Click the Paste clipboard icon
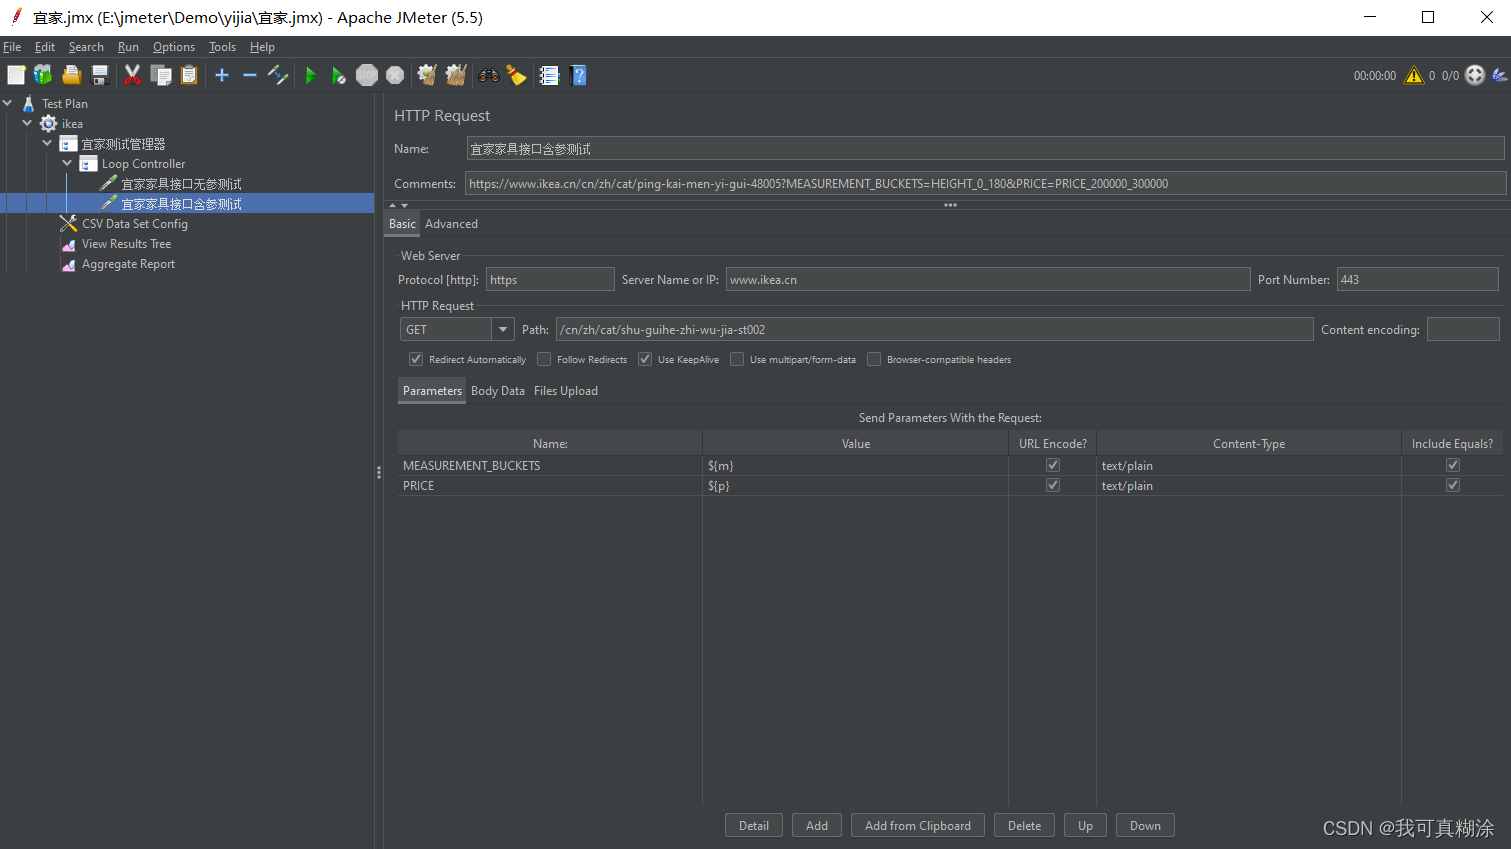 click(x=189, y=75)
